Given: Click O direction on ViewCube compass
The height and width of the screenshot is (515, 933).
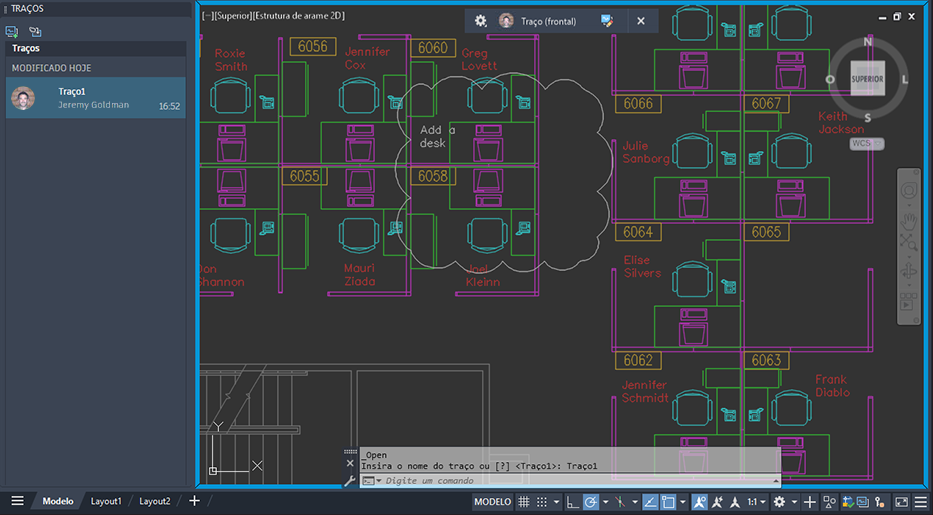Looking at the screenshot, I should [x=830, y=79].
